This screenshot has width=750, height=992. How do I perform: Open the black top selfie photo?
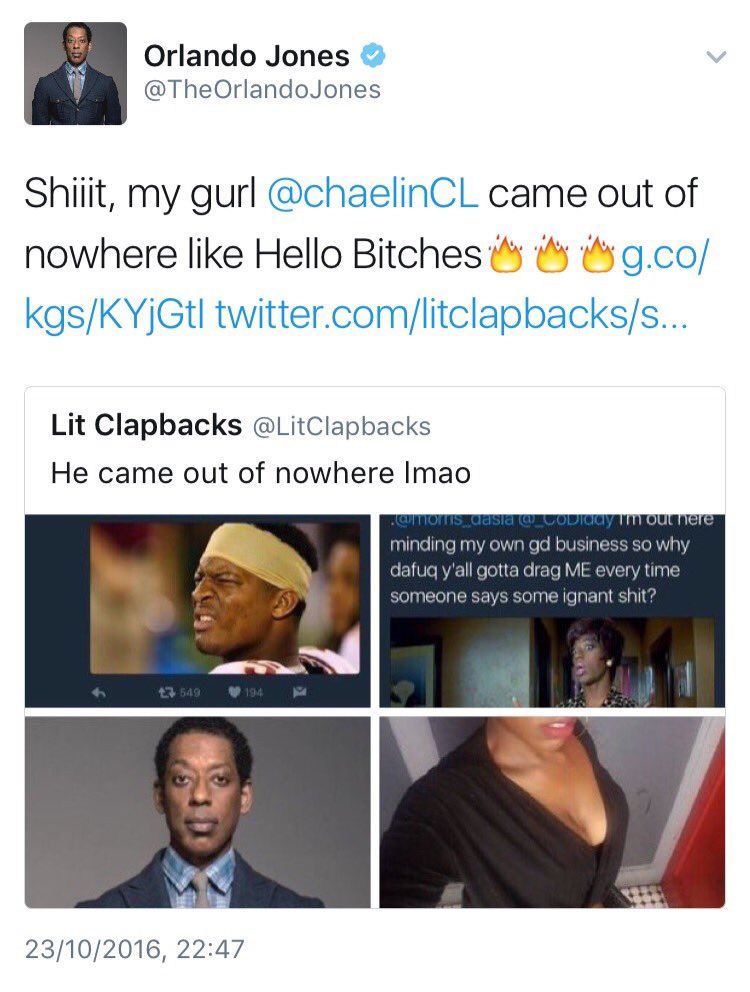[x=552, y=812]
